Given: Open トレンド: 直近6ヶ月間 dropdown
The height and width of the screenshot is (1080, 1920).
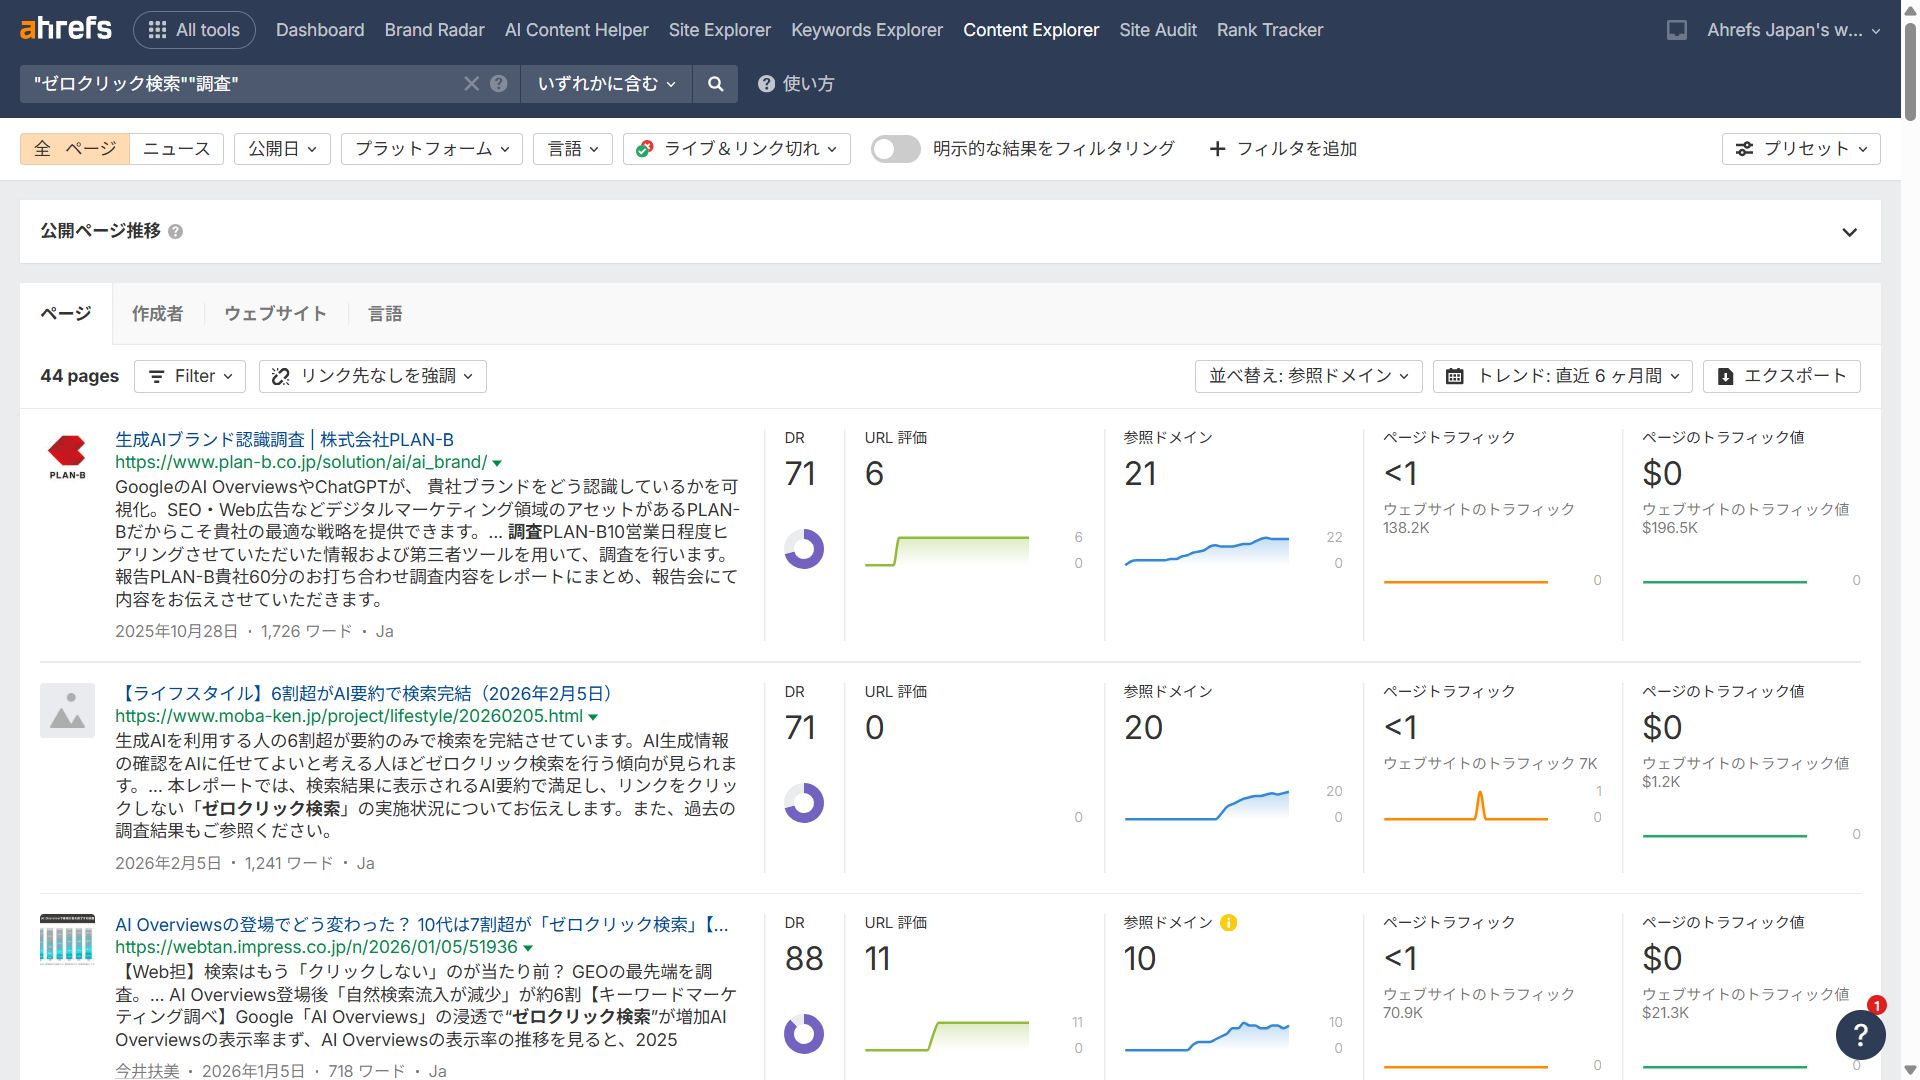Looking at the screenshot, I should (x=1563, y=376).
